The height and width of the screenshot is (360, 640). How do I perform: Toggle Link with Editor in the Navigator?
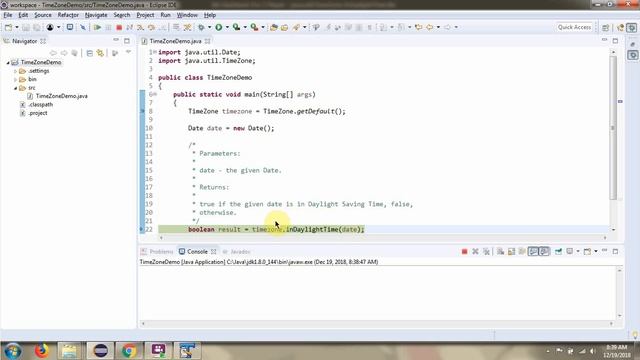pos(100,53)
